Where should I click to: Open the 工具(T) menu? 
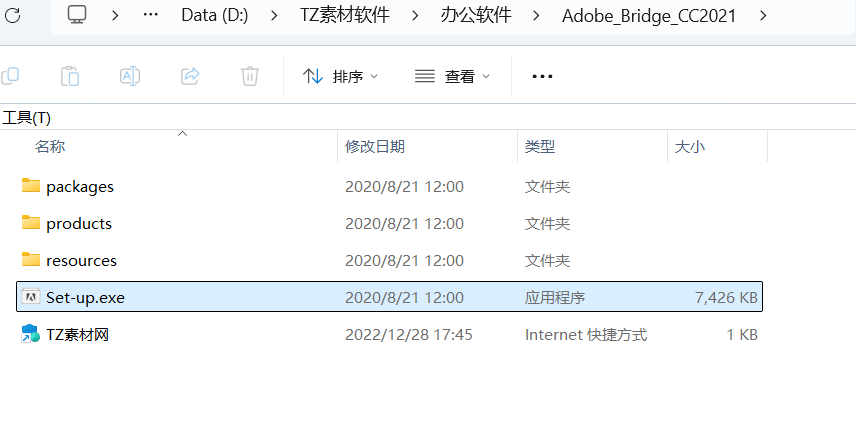26,117
